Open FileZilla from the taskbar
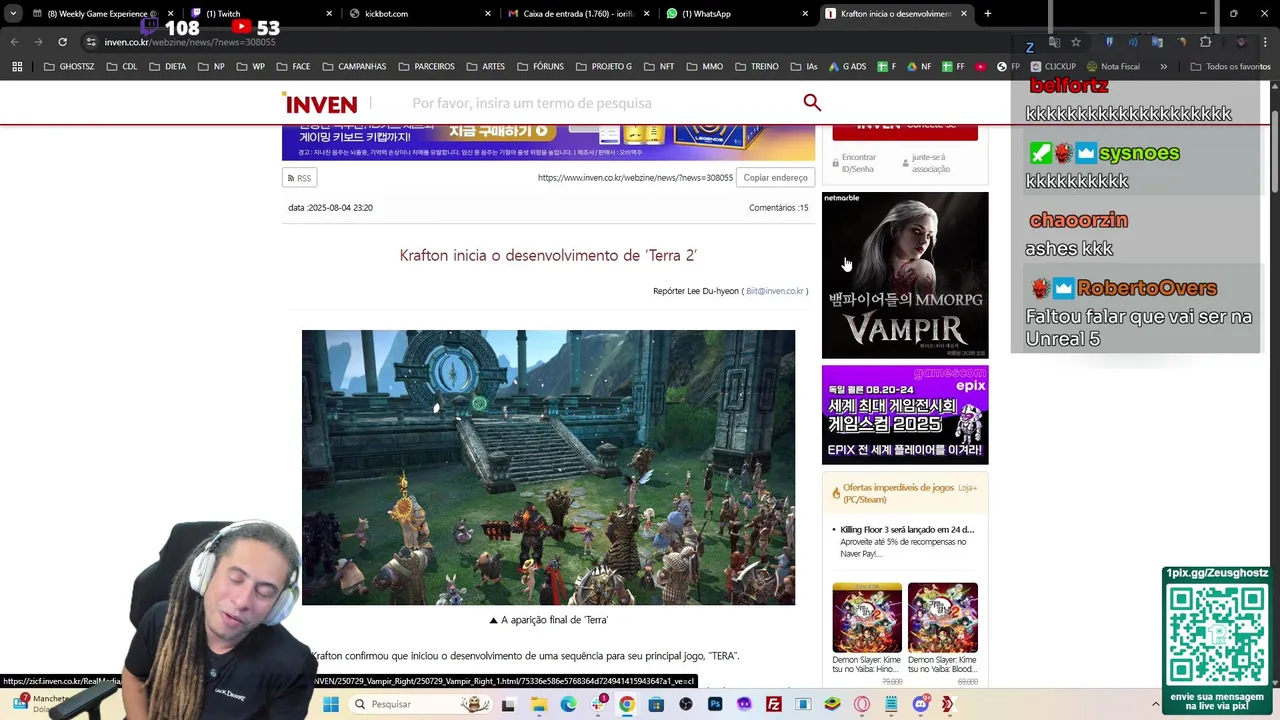The height and width of the screenshot is (720, 1280). pos(773,704)
